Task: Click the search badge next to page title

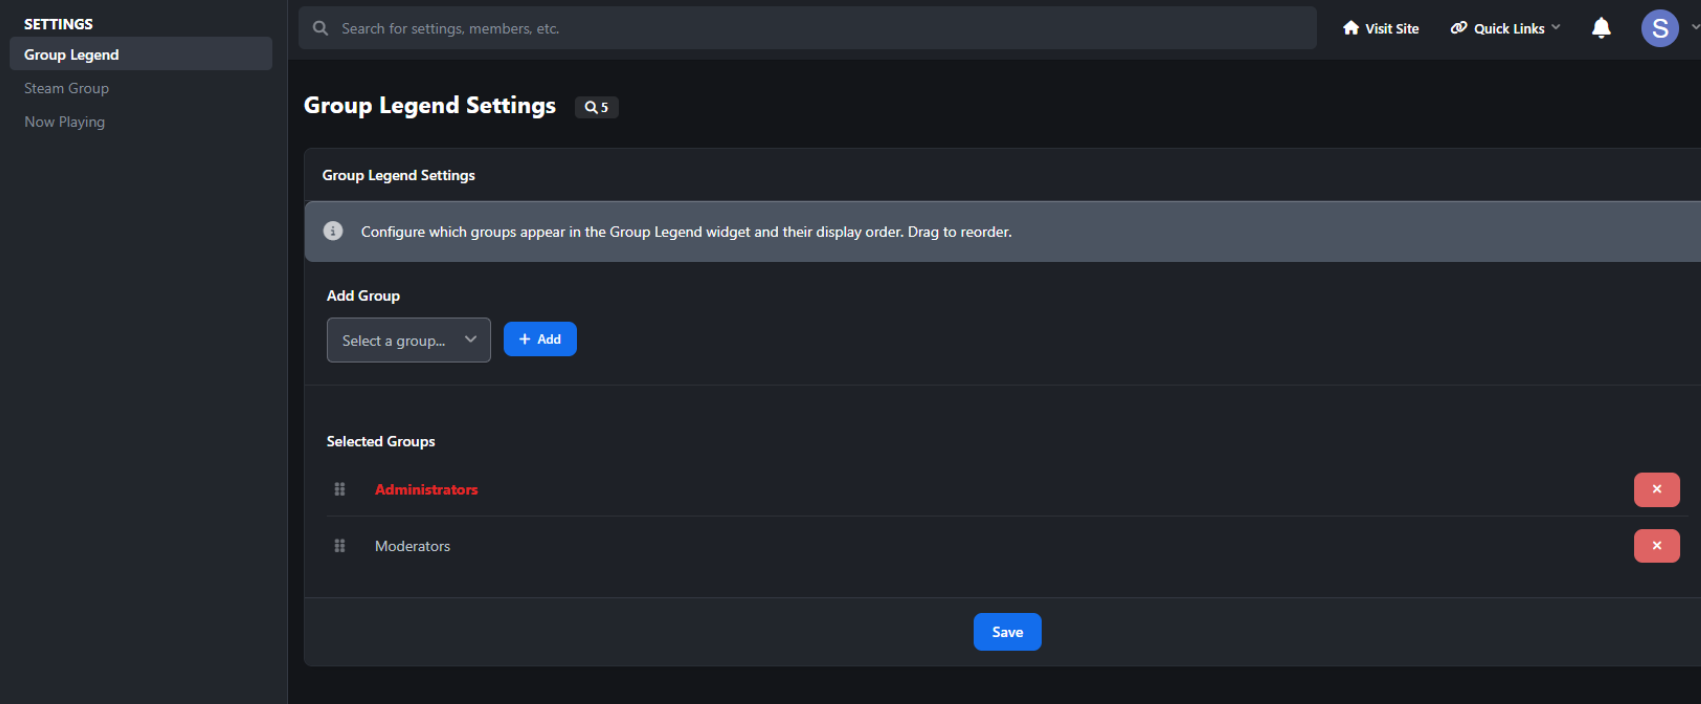Action: 596,107
